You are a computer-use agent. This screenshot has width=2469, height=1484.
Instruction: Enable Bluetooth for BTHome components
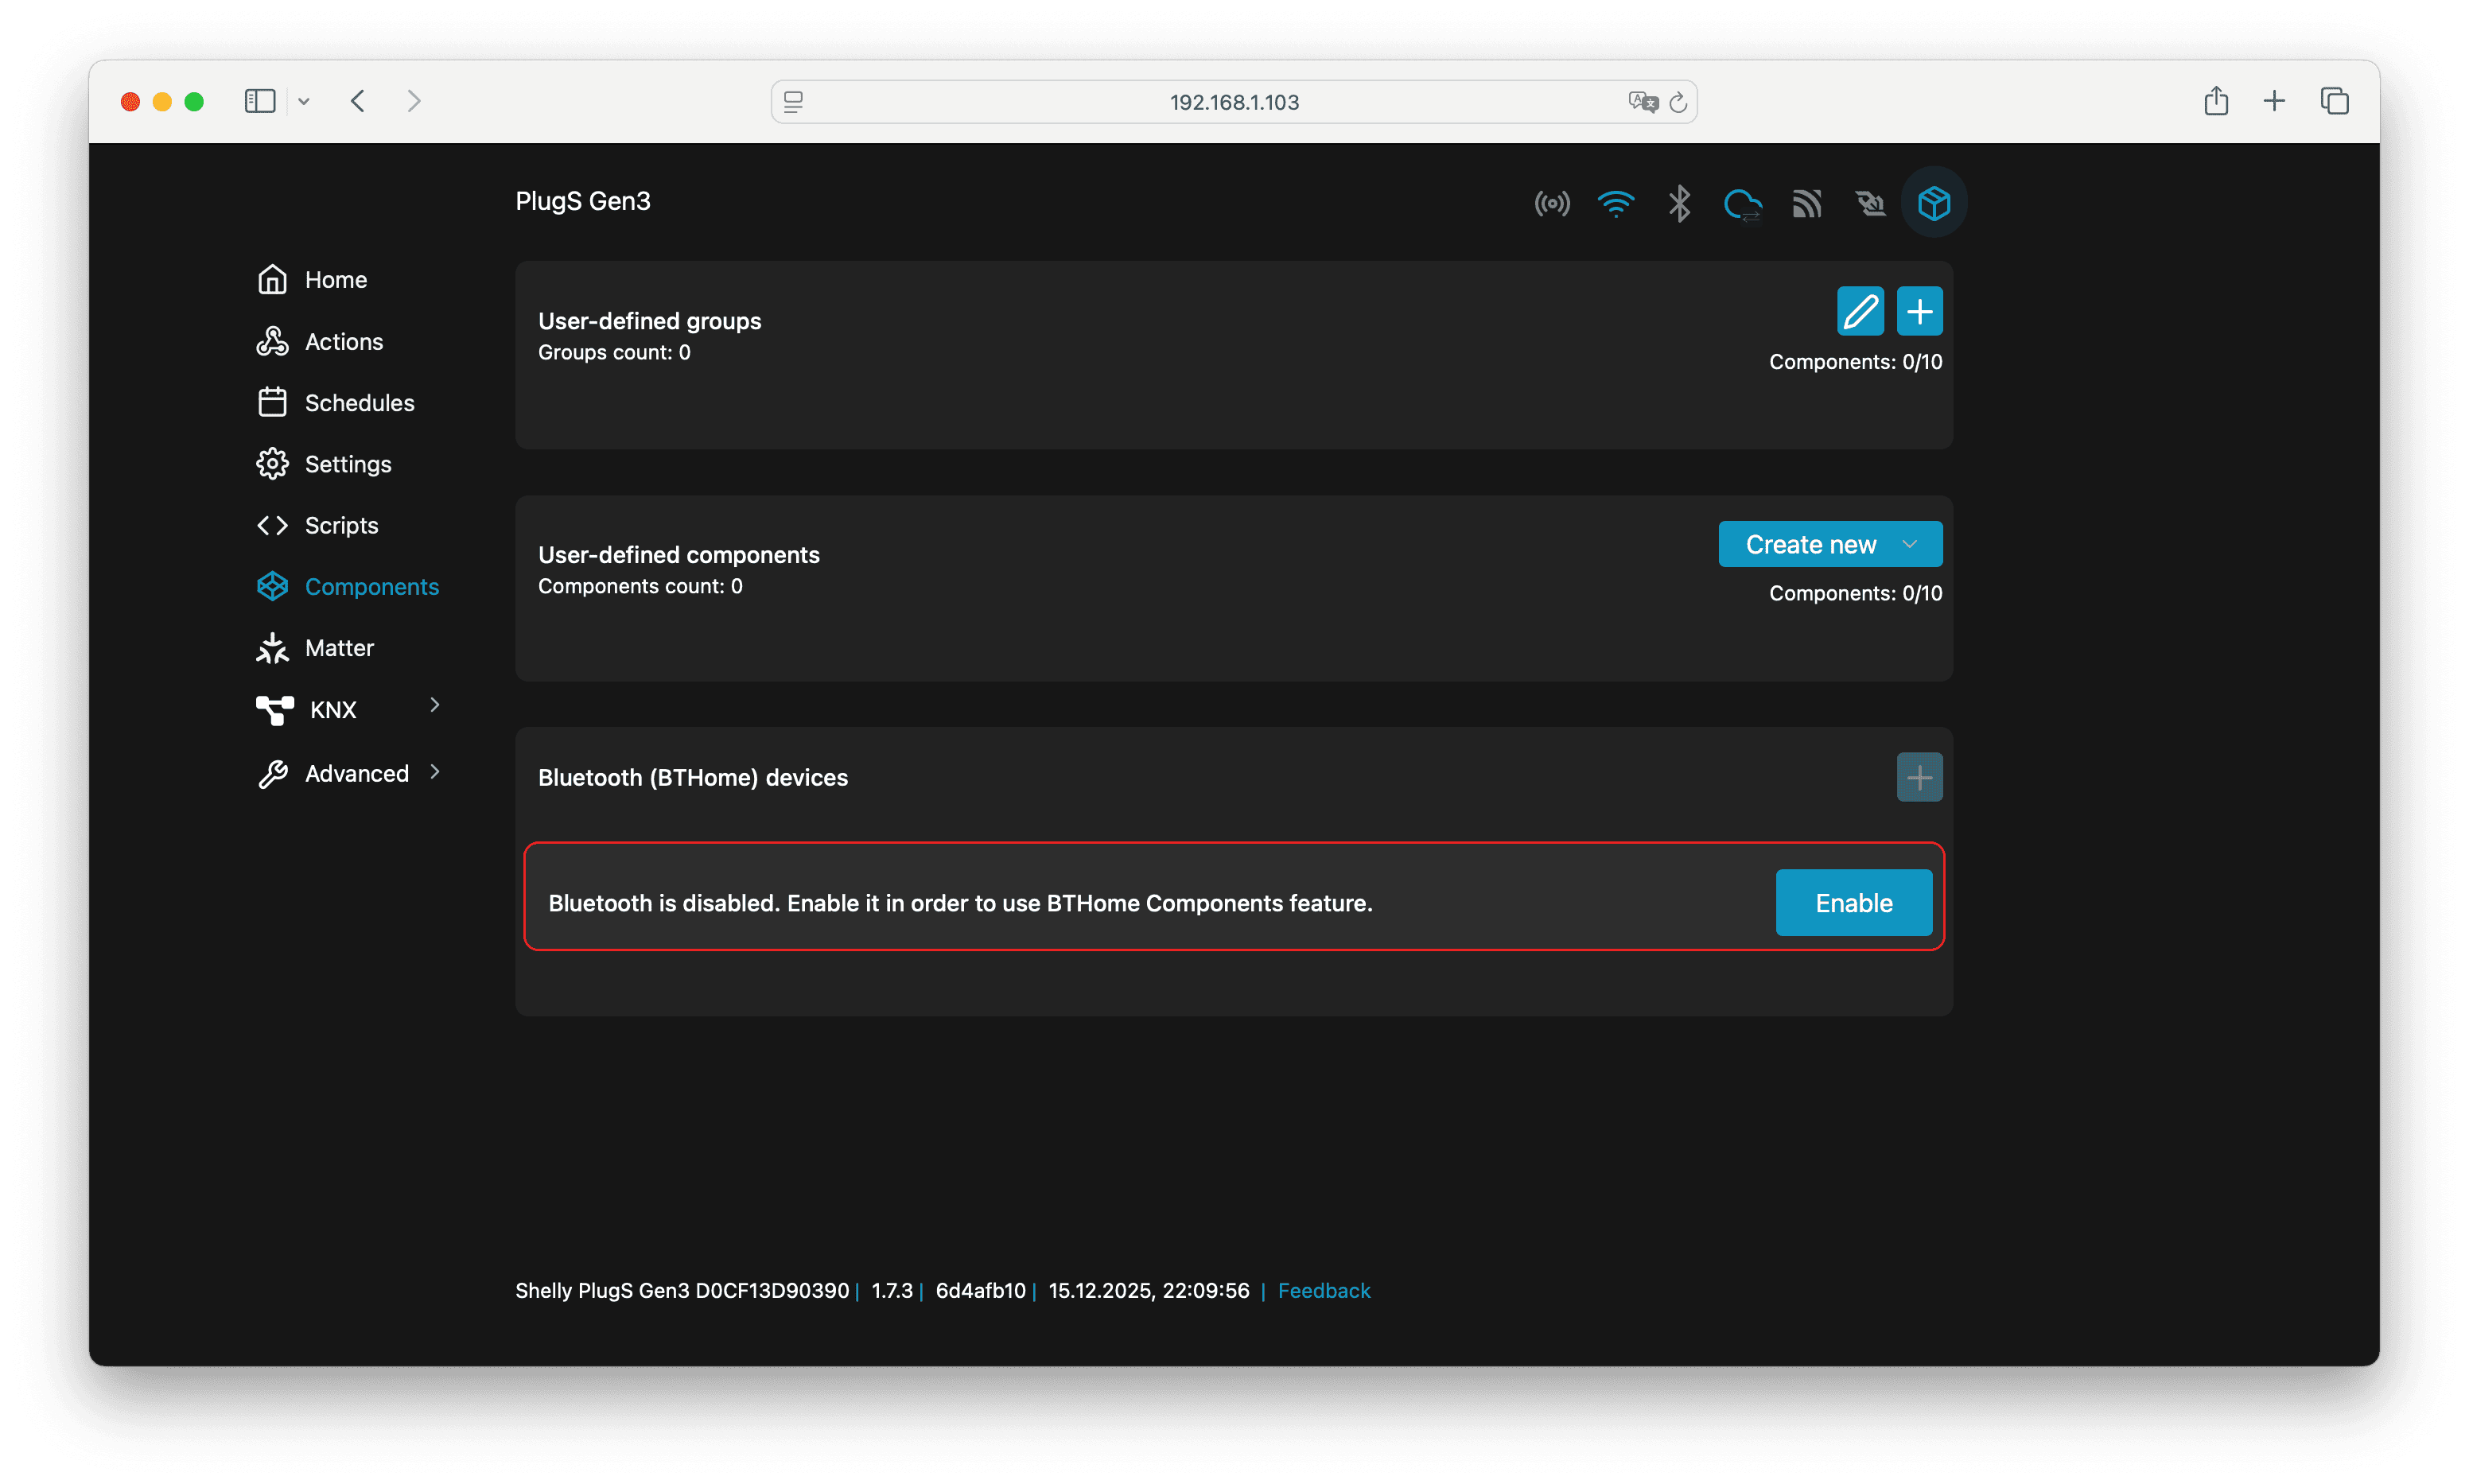(1853, 903)
